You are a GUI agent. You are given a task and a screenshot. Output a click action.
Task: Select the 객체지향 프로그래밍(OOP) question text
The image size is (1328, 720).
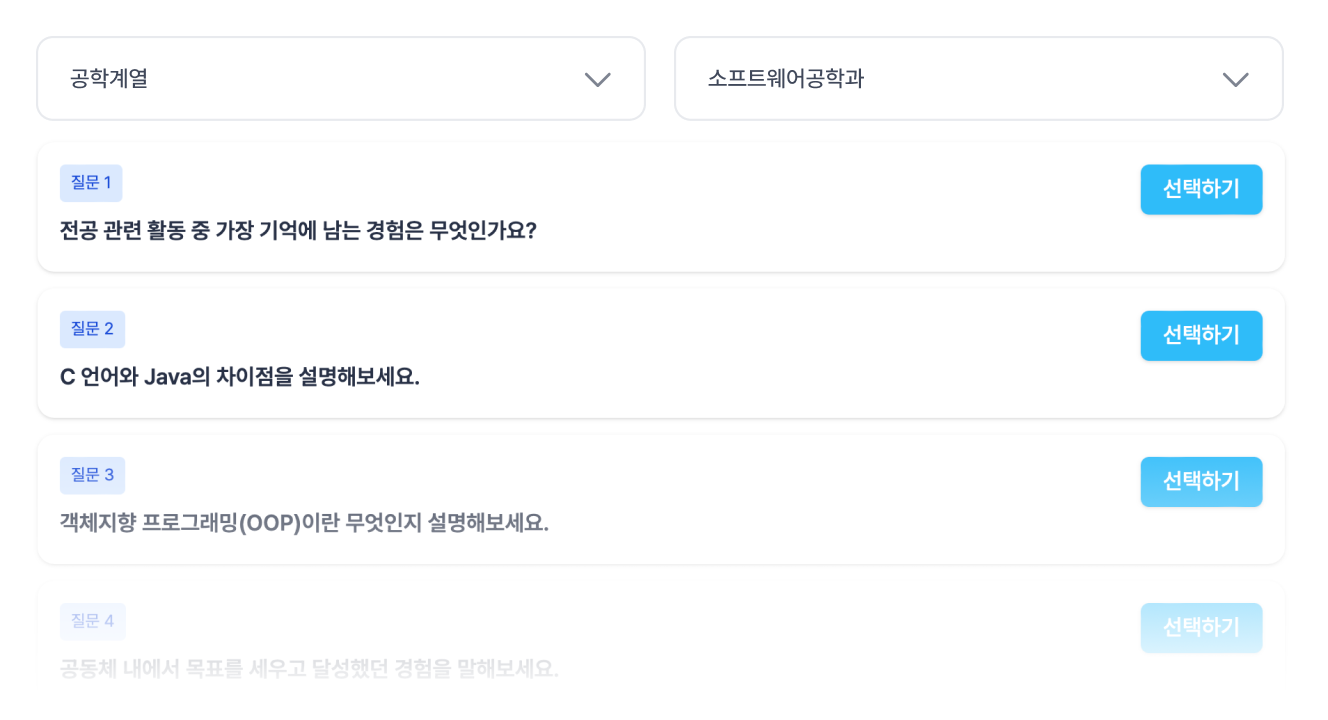pos(304,523)
